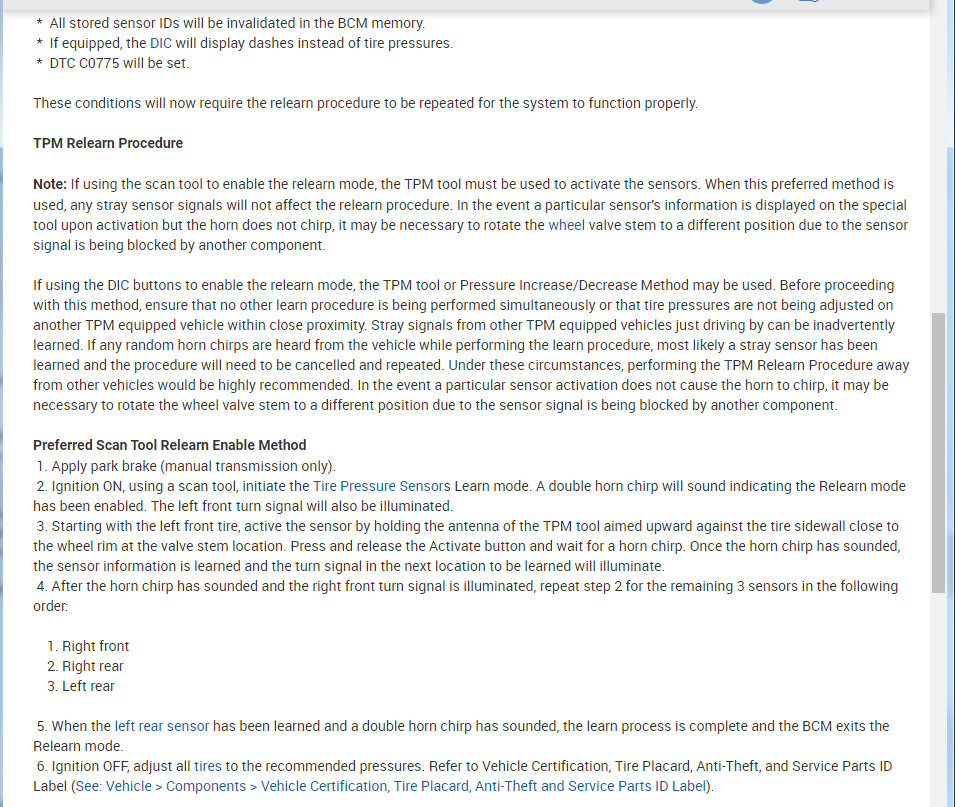Click scrollbar track below the thumb
This screenshot has height=807, width=955.
938,700
